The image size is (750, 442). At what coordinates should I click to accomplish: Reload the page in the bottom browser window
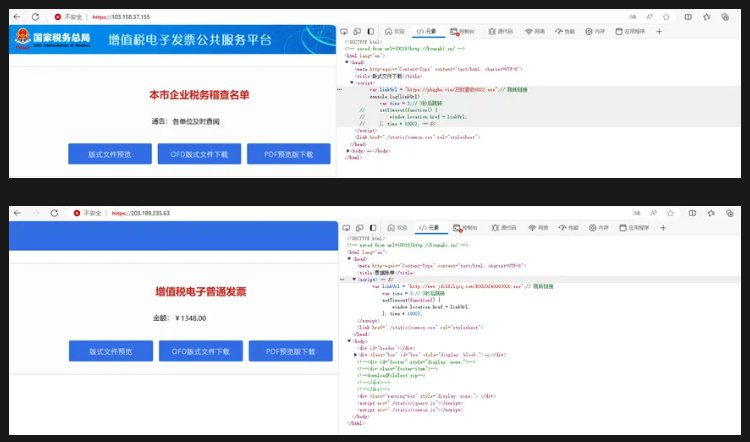pos(54,213)
